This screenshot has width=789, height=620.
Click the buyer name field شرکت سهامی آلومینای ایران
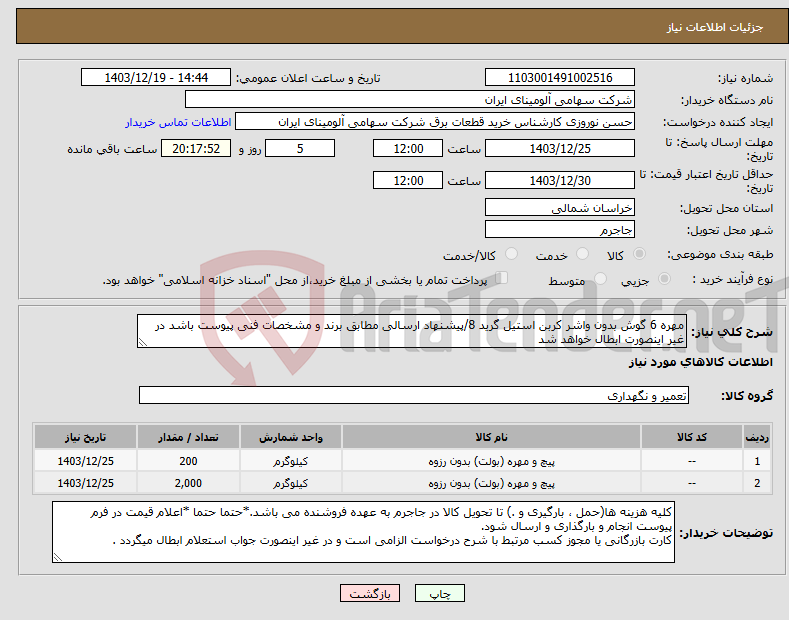[x=410, y=100]
